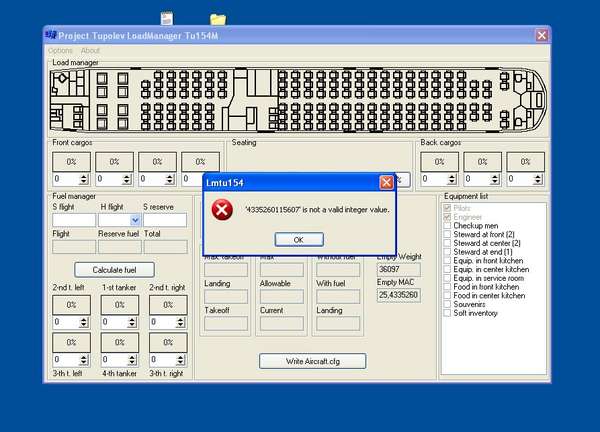The height and width of the screenshot is (432, 600).
Task: Close the Lmtu154 error dialog
Action: (x=386, y=183)
